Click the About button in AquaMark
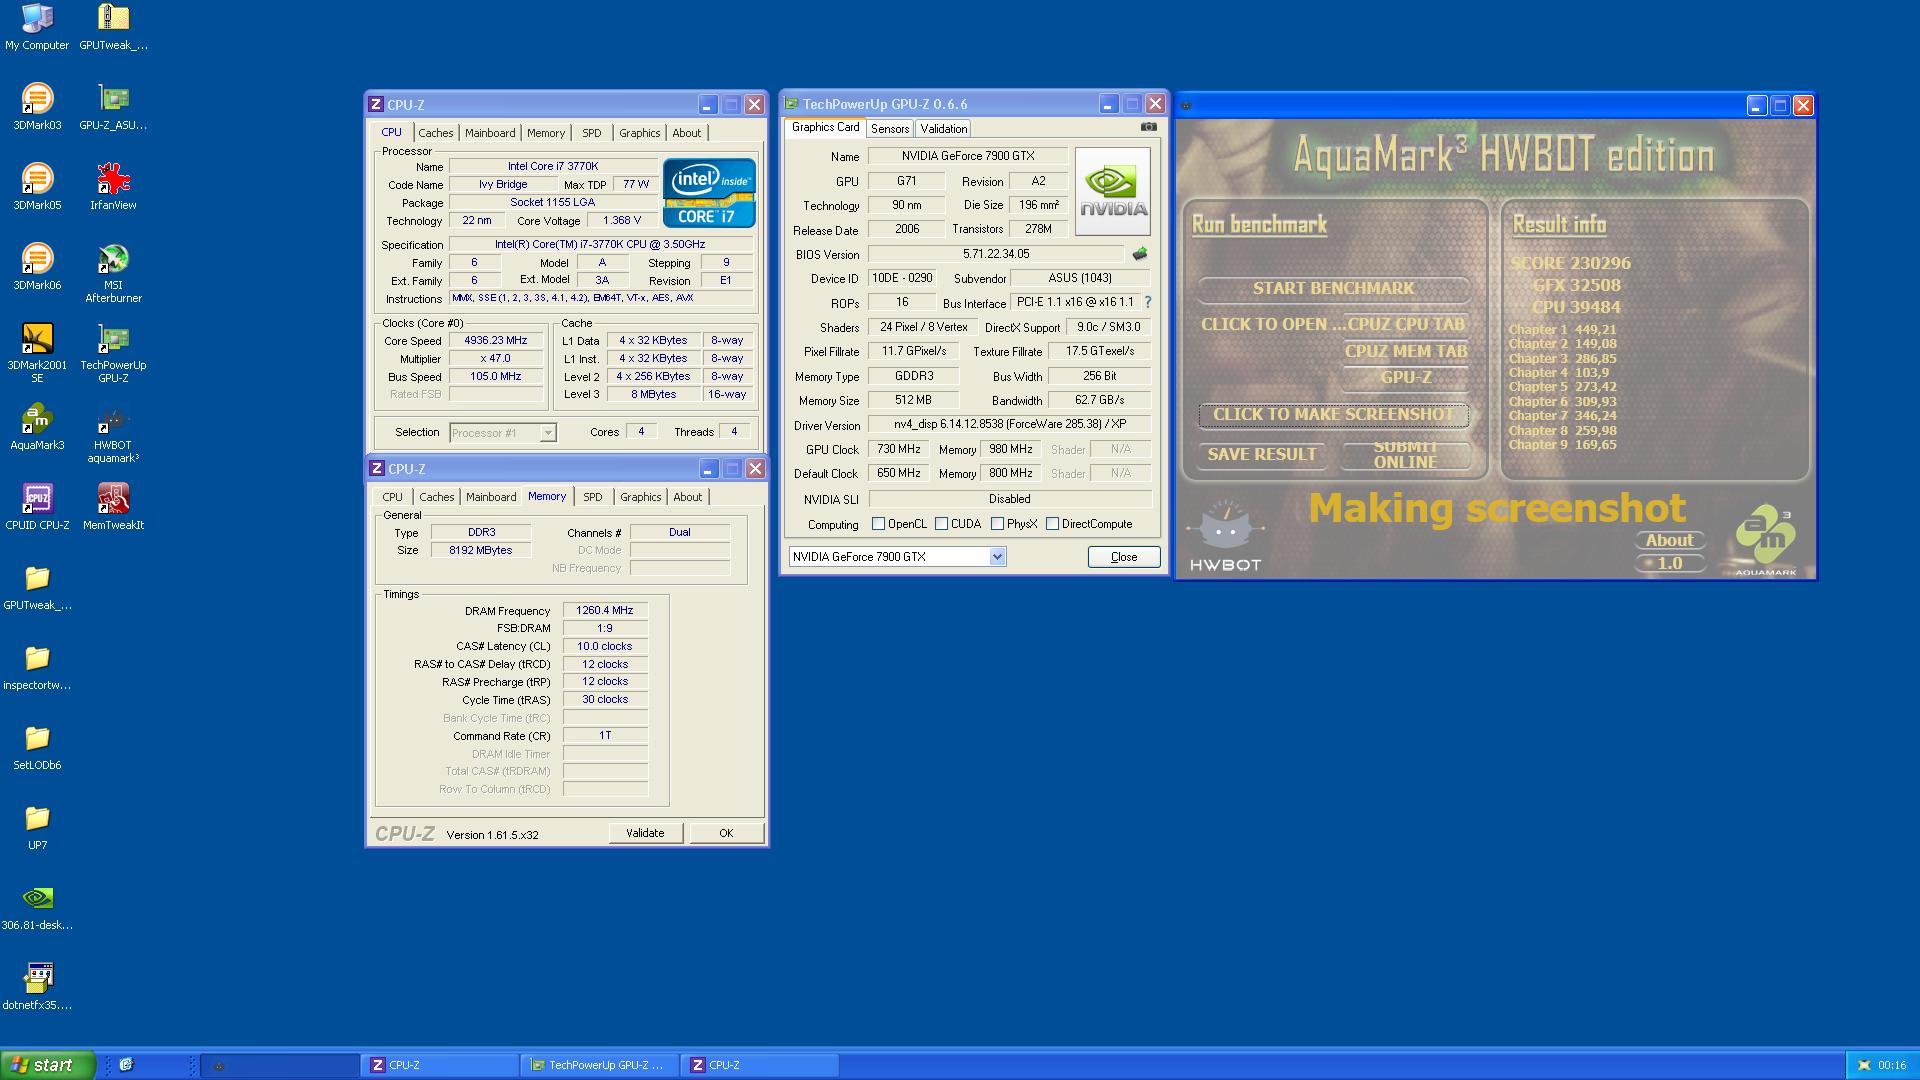This screenshot has height=1080, width=1920. pos(1669,540)
